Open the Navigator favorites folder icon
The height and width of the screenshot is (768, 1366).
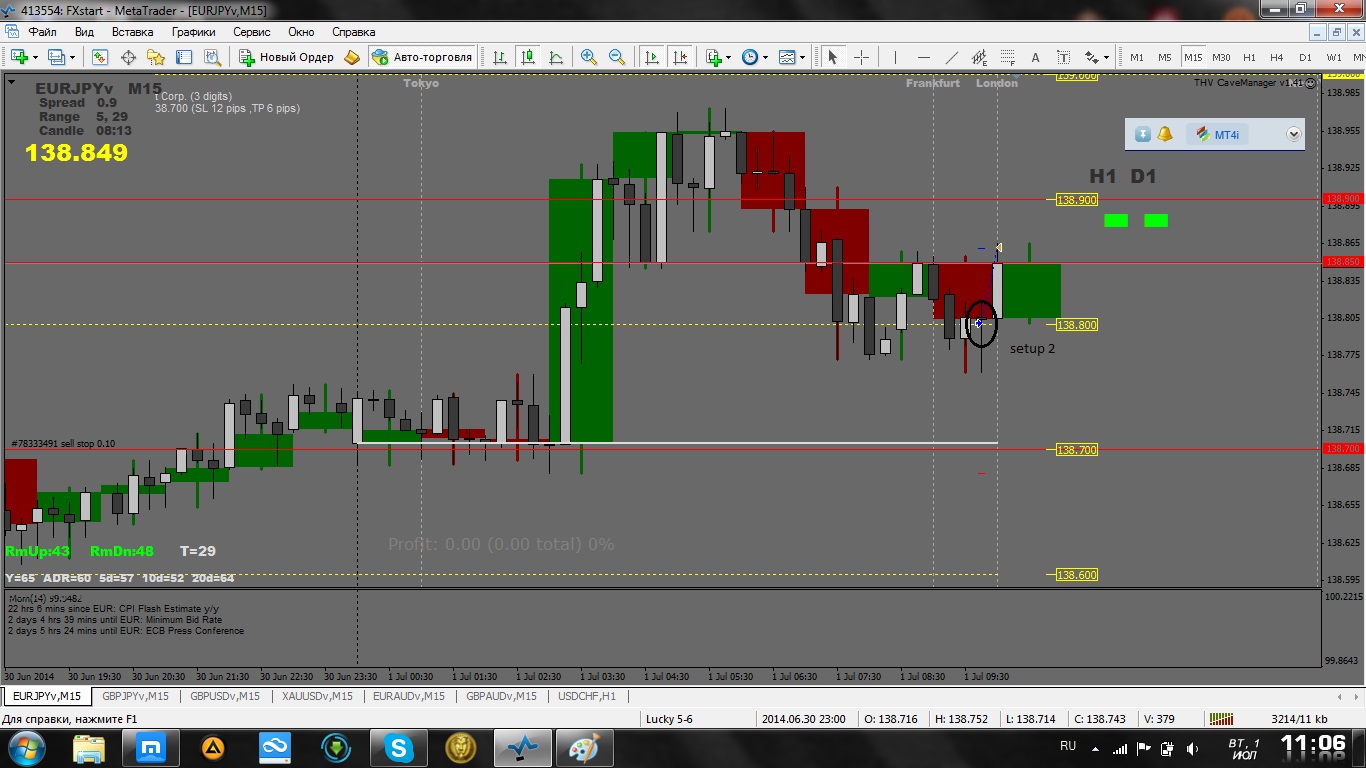[x=156, y=57]
